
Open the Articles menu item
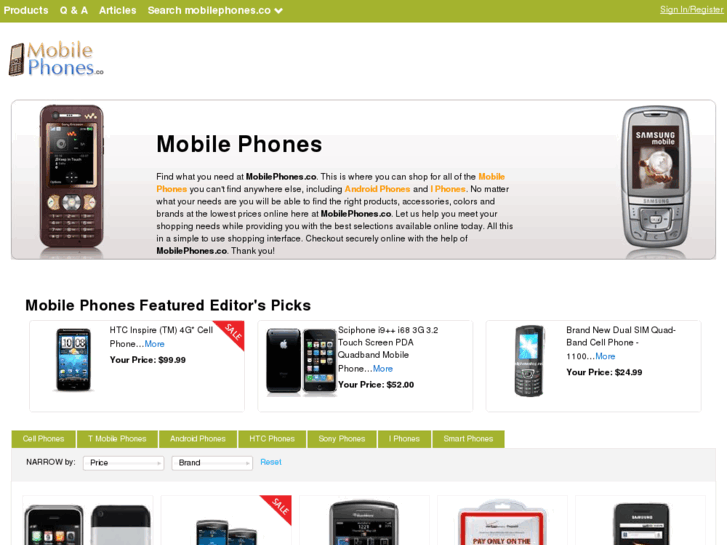click(118, 10)
